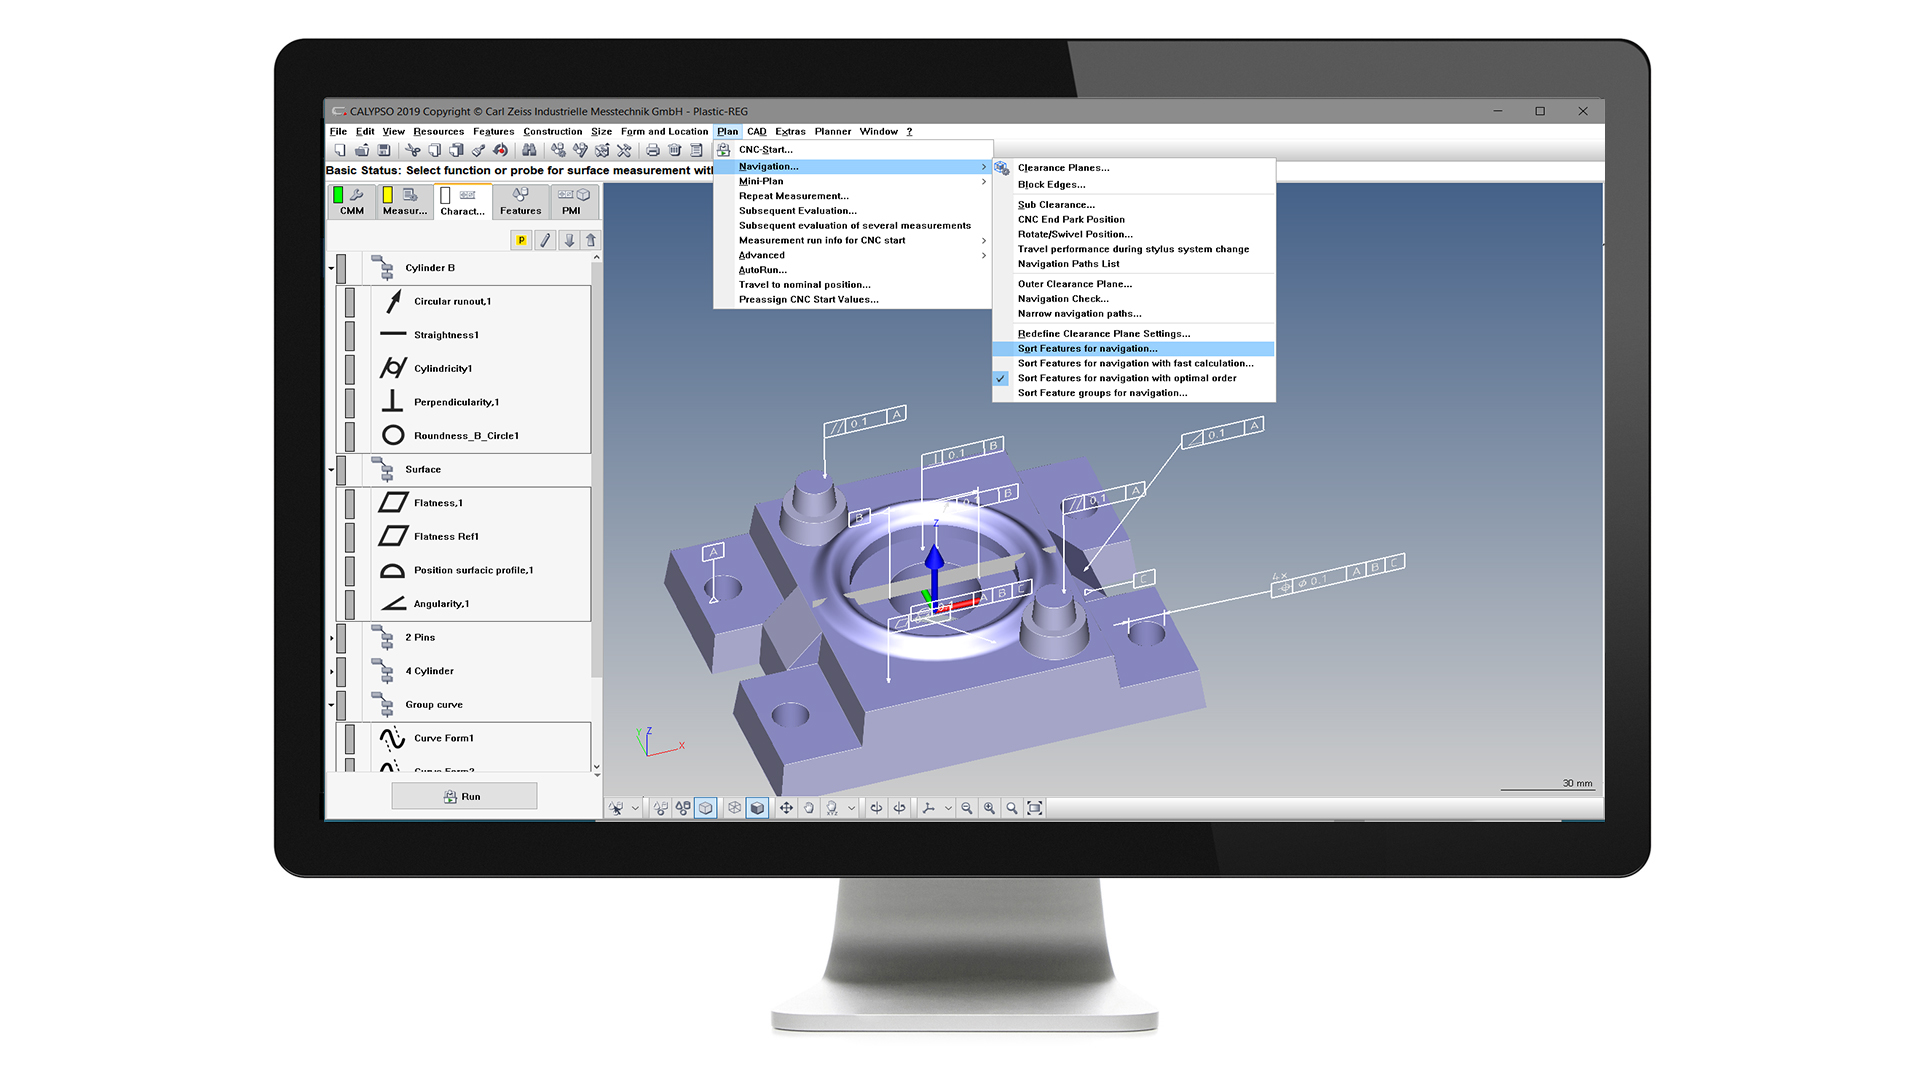Image resolution: width=1920 pixels, height=1080 pixels.
Task: Choose Clearance Planes... entry
Action: [1133, 168]
